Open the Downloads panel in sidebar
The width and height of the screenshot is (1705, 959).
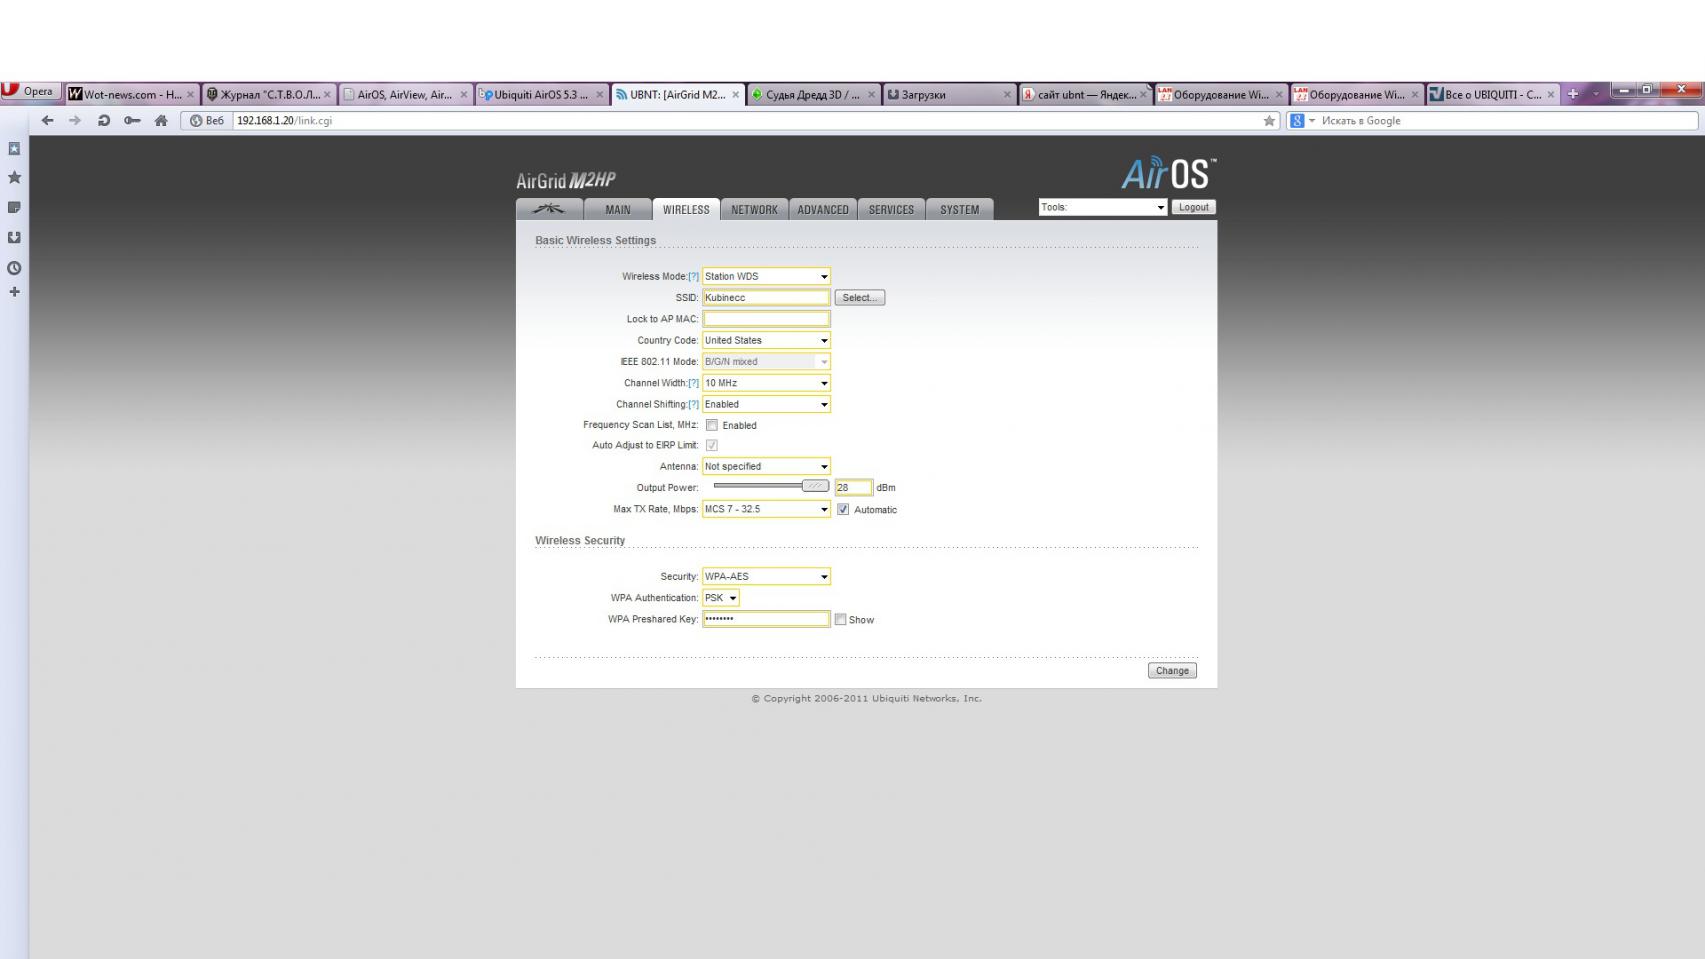(14, 237)
